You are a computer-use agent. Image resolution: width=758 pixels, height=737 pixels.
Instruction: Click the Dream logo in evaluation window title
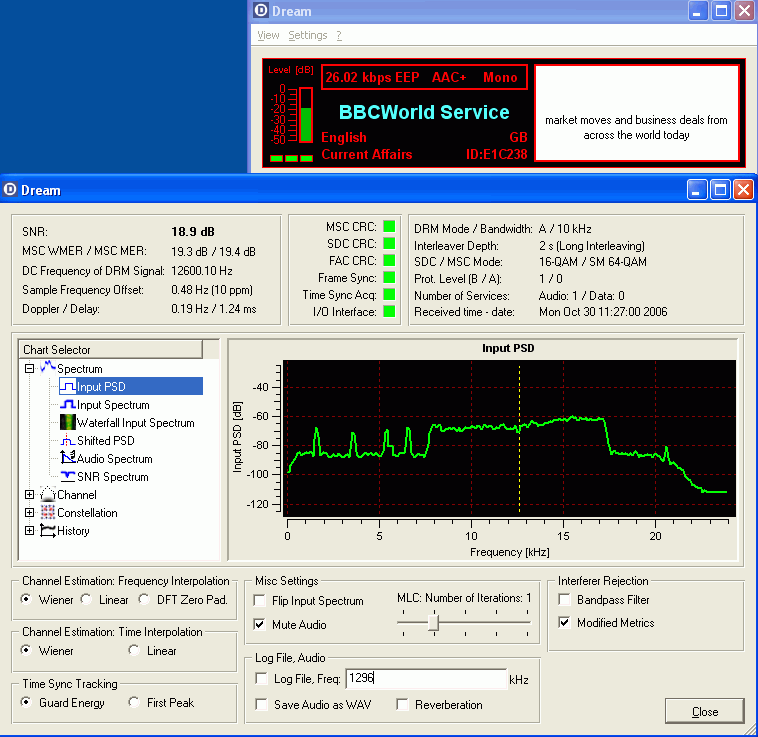point(10,189)
